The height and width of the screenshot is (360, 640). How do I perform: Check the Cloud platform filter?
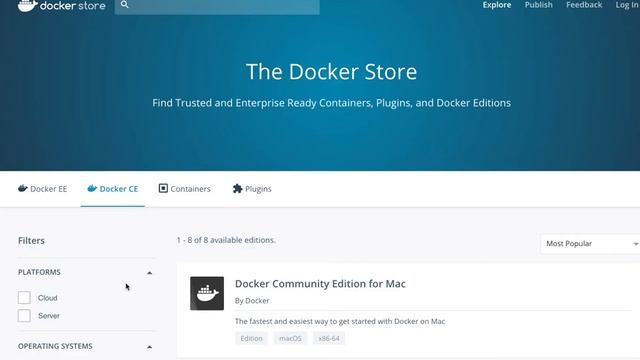[24, 298]
